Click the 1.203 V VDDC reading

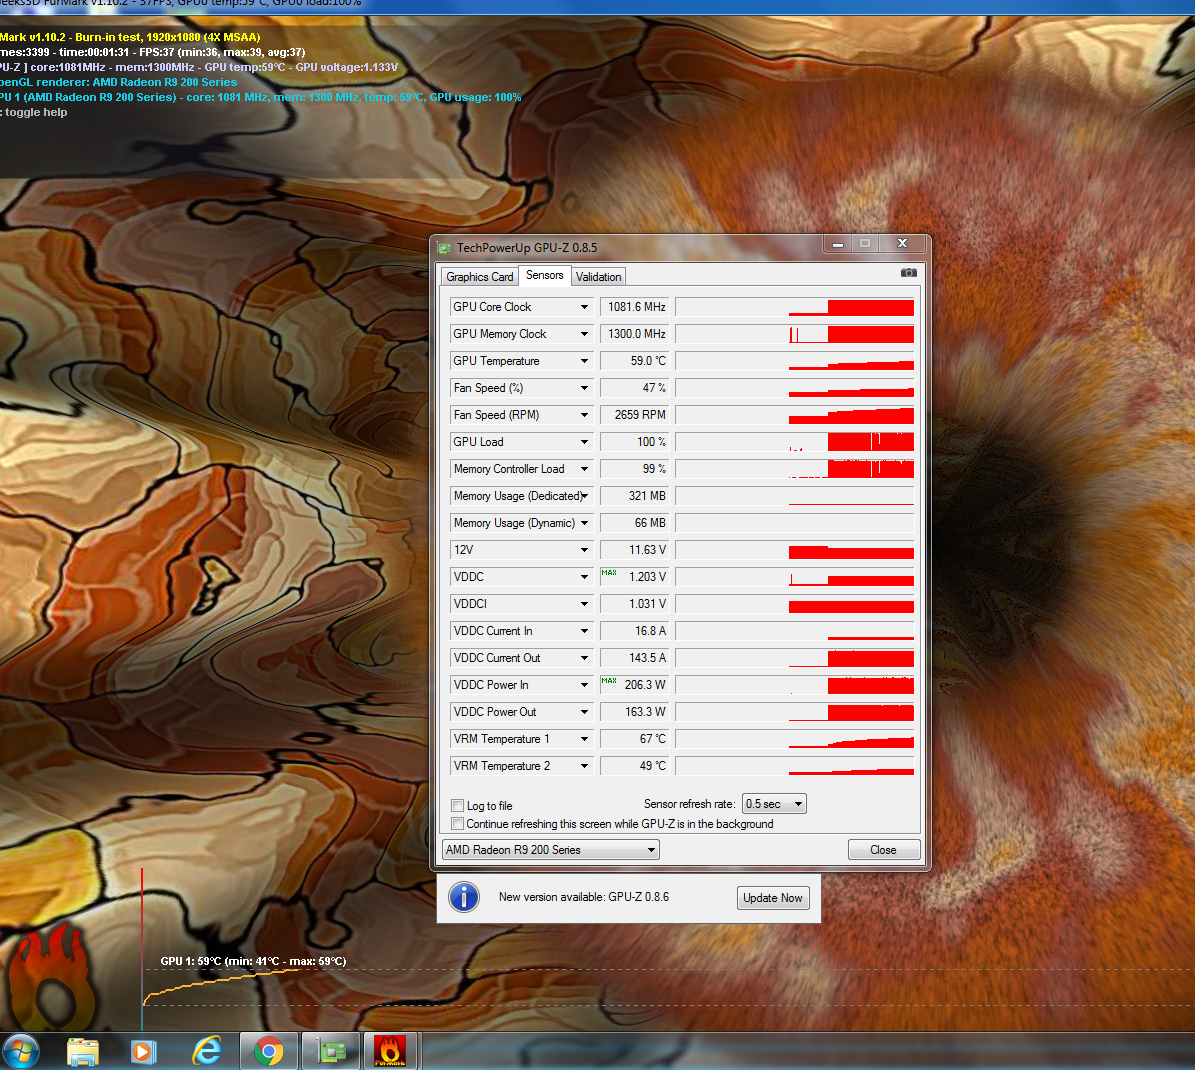635,577
